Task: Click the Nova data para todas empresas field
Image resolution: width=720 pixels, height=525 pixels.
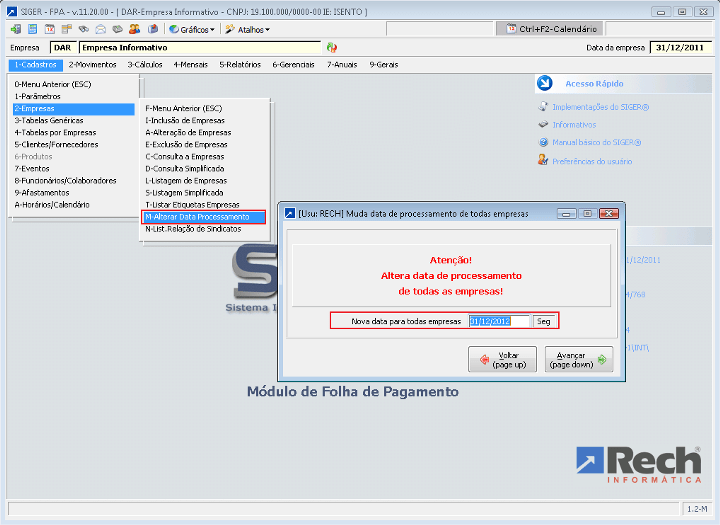Action: (499, 321)
